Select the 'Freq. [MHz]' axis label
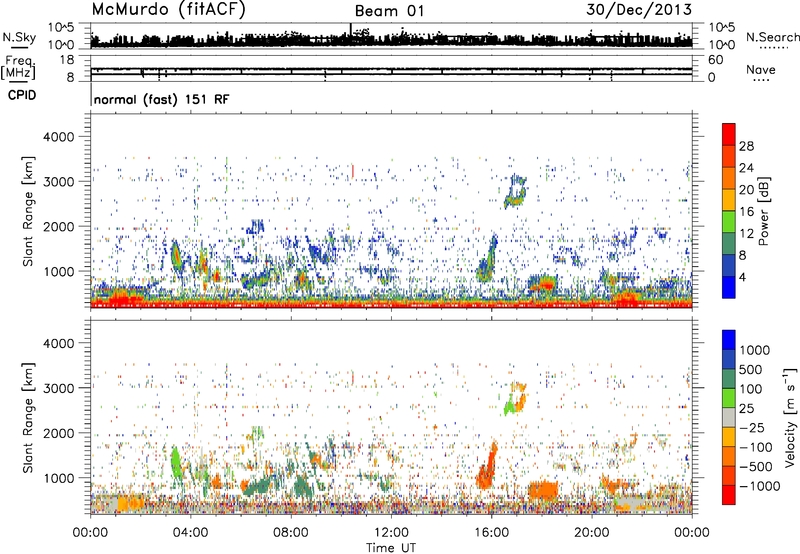Viewport: 800px width, 554px height. tap(19, 68)
